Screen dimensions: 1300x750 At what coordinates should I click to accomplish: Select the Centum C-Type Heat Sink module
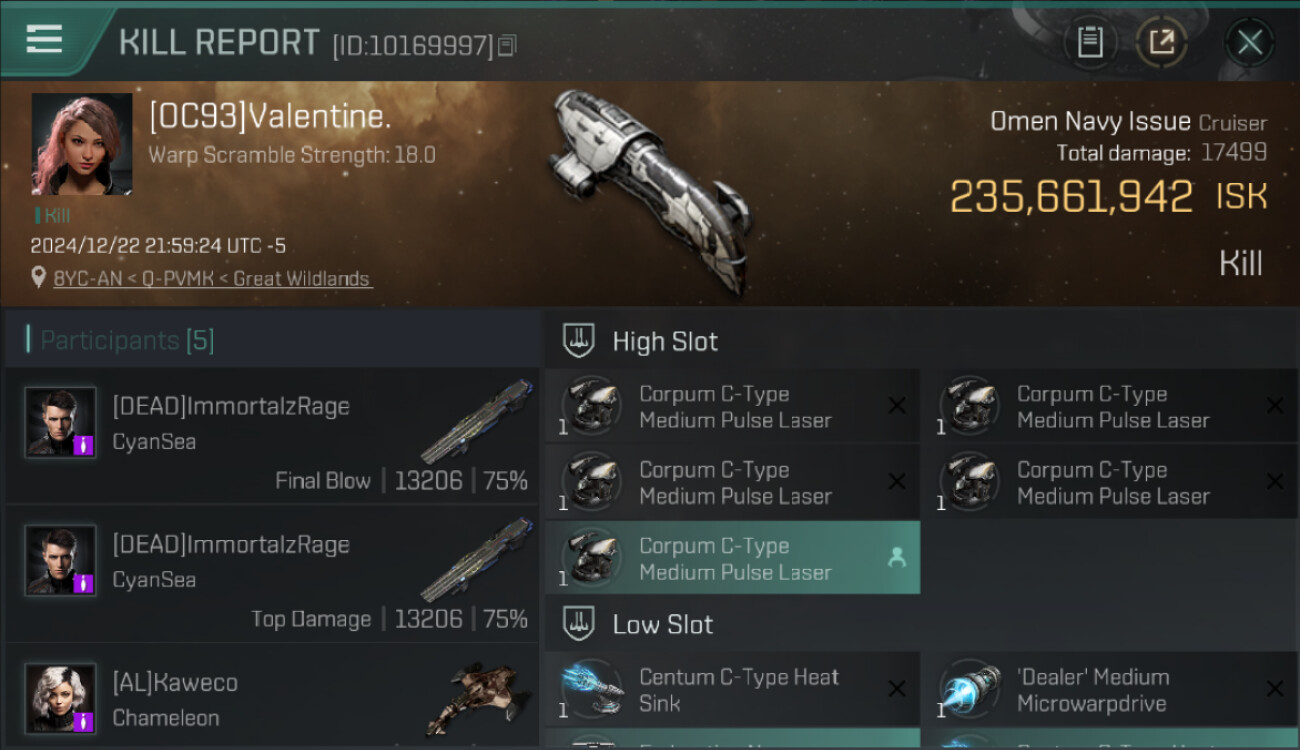[732, 689]
